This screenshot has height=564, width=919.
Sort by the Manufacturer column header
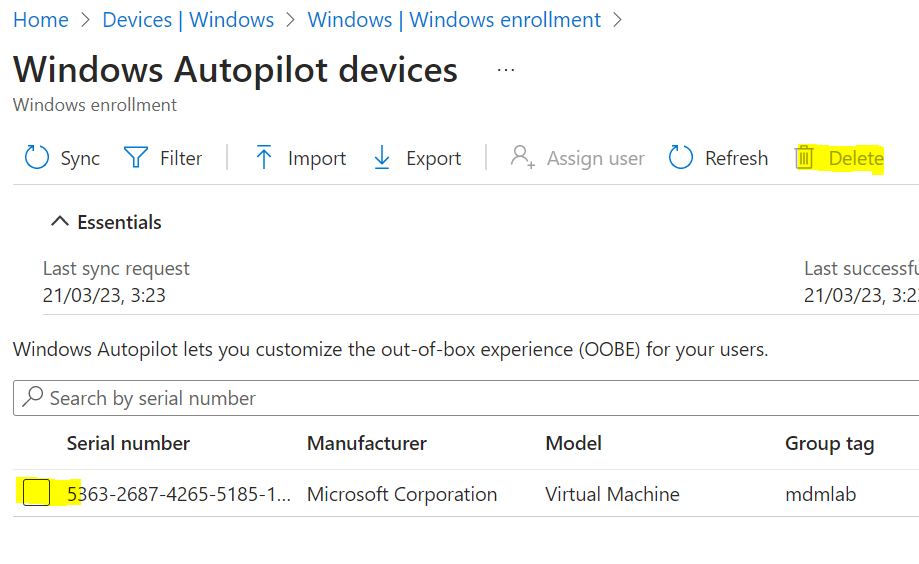(x=367, y=443)
